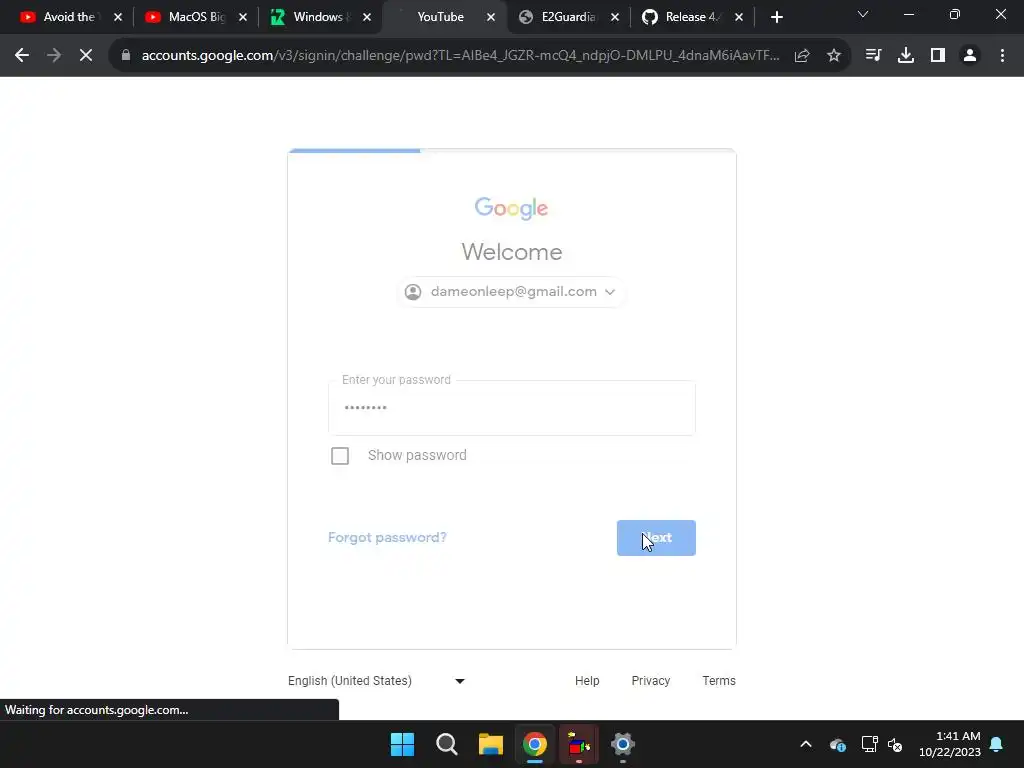
Task: Check the Show password box
Action: (340, 455)
